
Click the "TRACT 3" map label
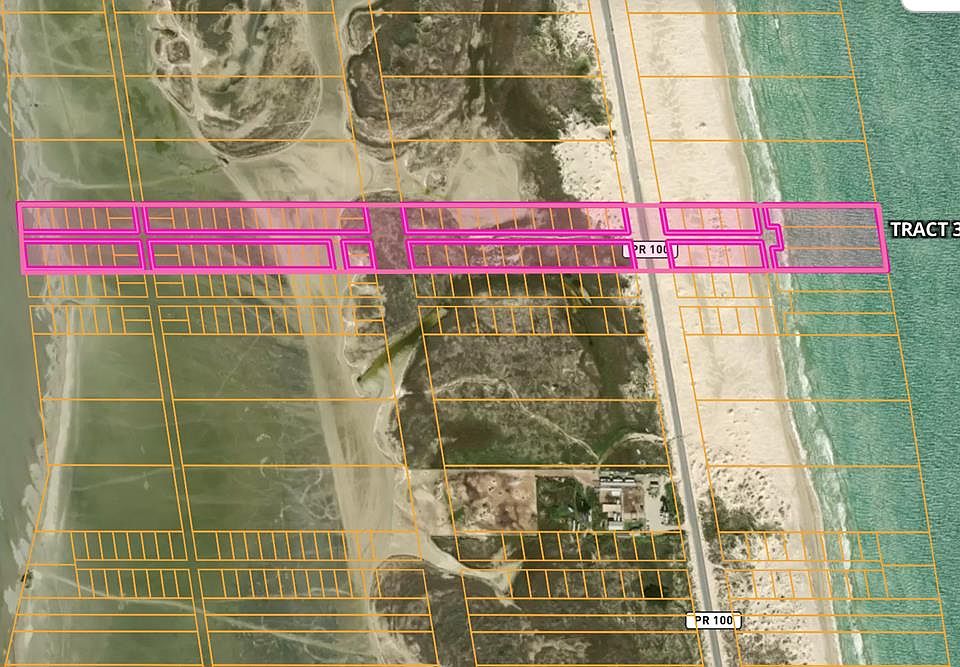[x=924, y=230]
